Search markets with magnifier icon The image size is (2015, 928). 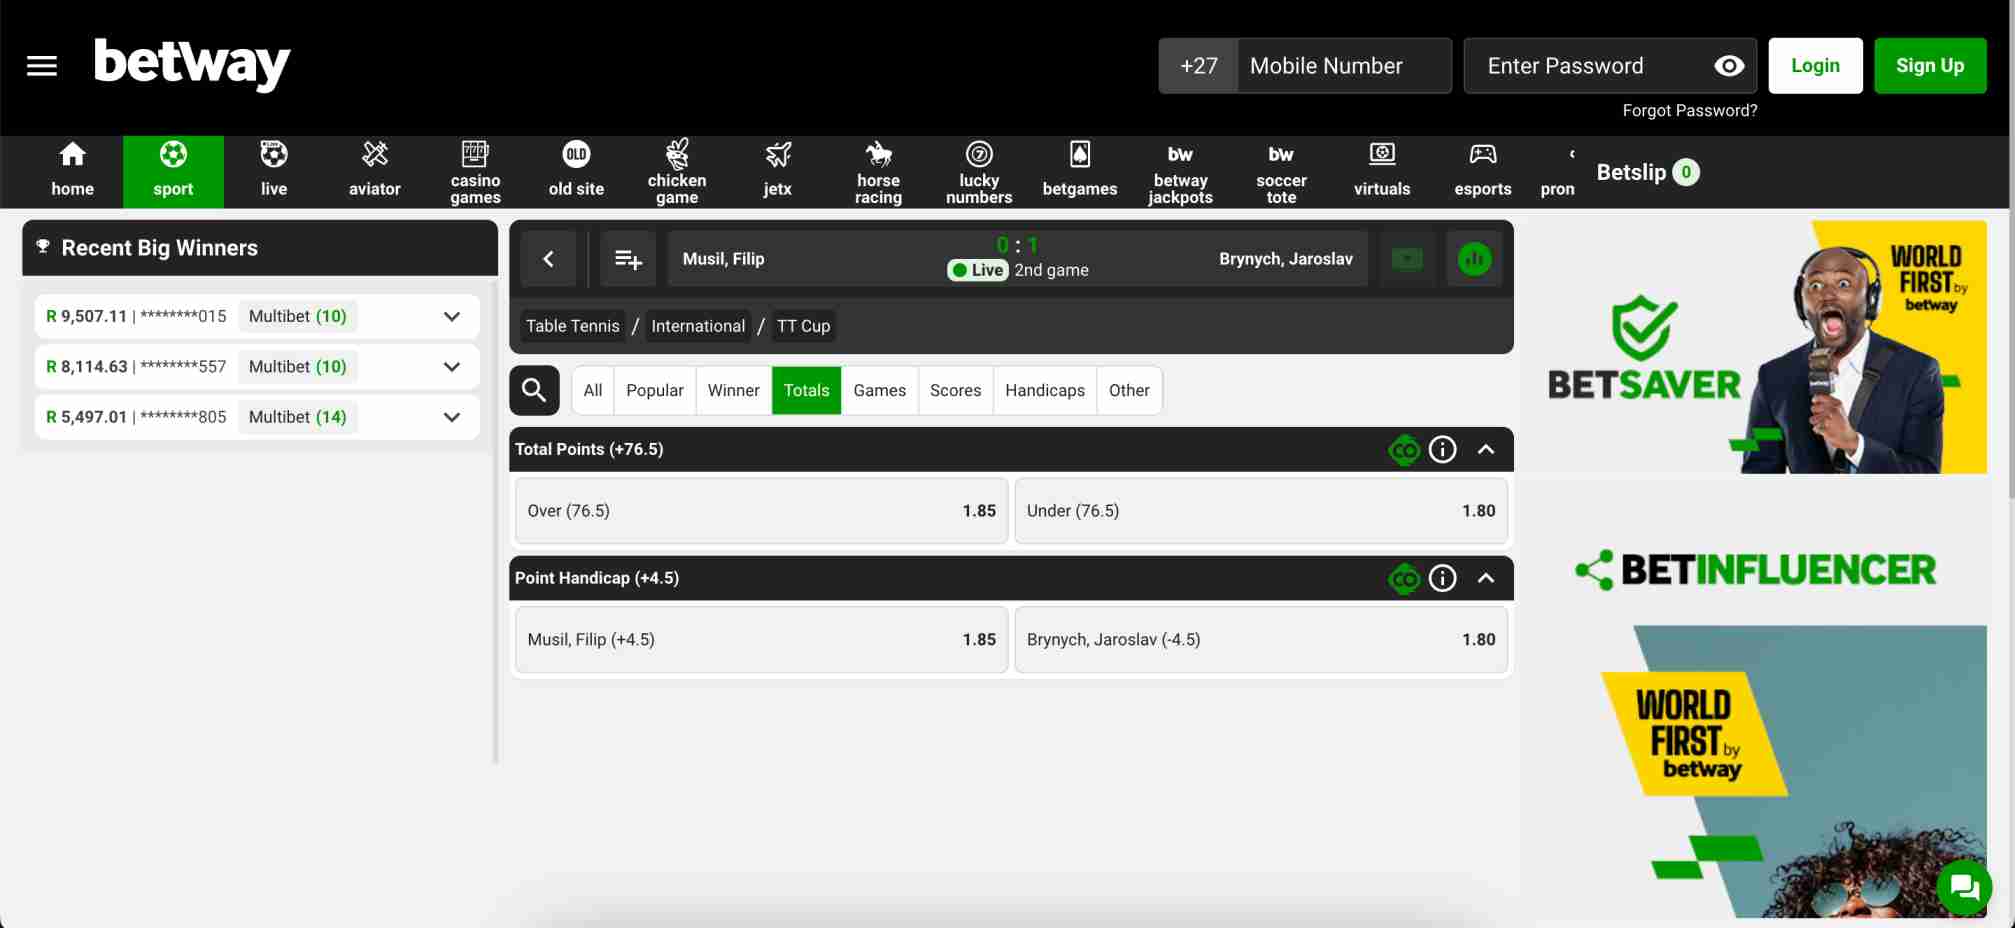534,390
